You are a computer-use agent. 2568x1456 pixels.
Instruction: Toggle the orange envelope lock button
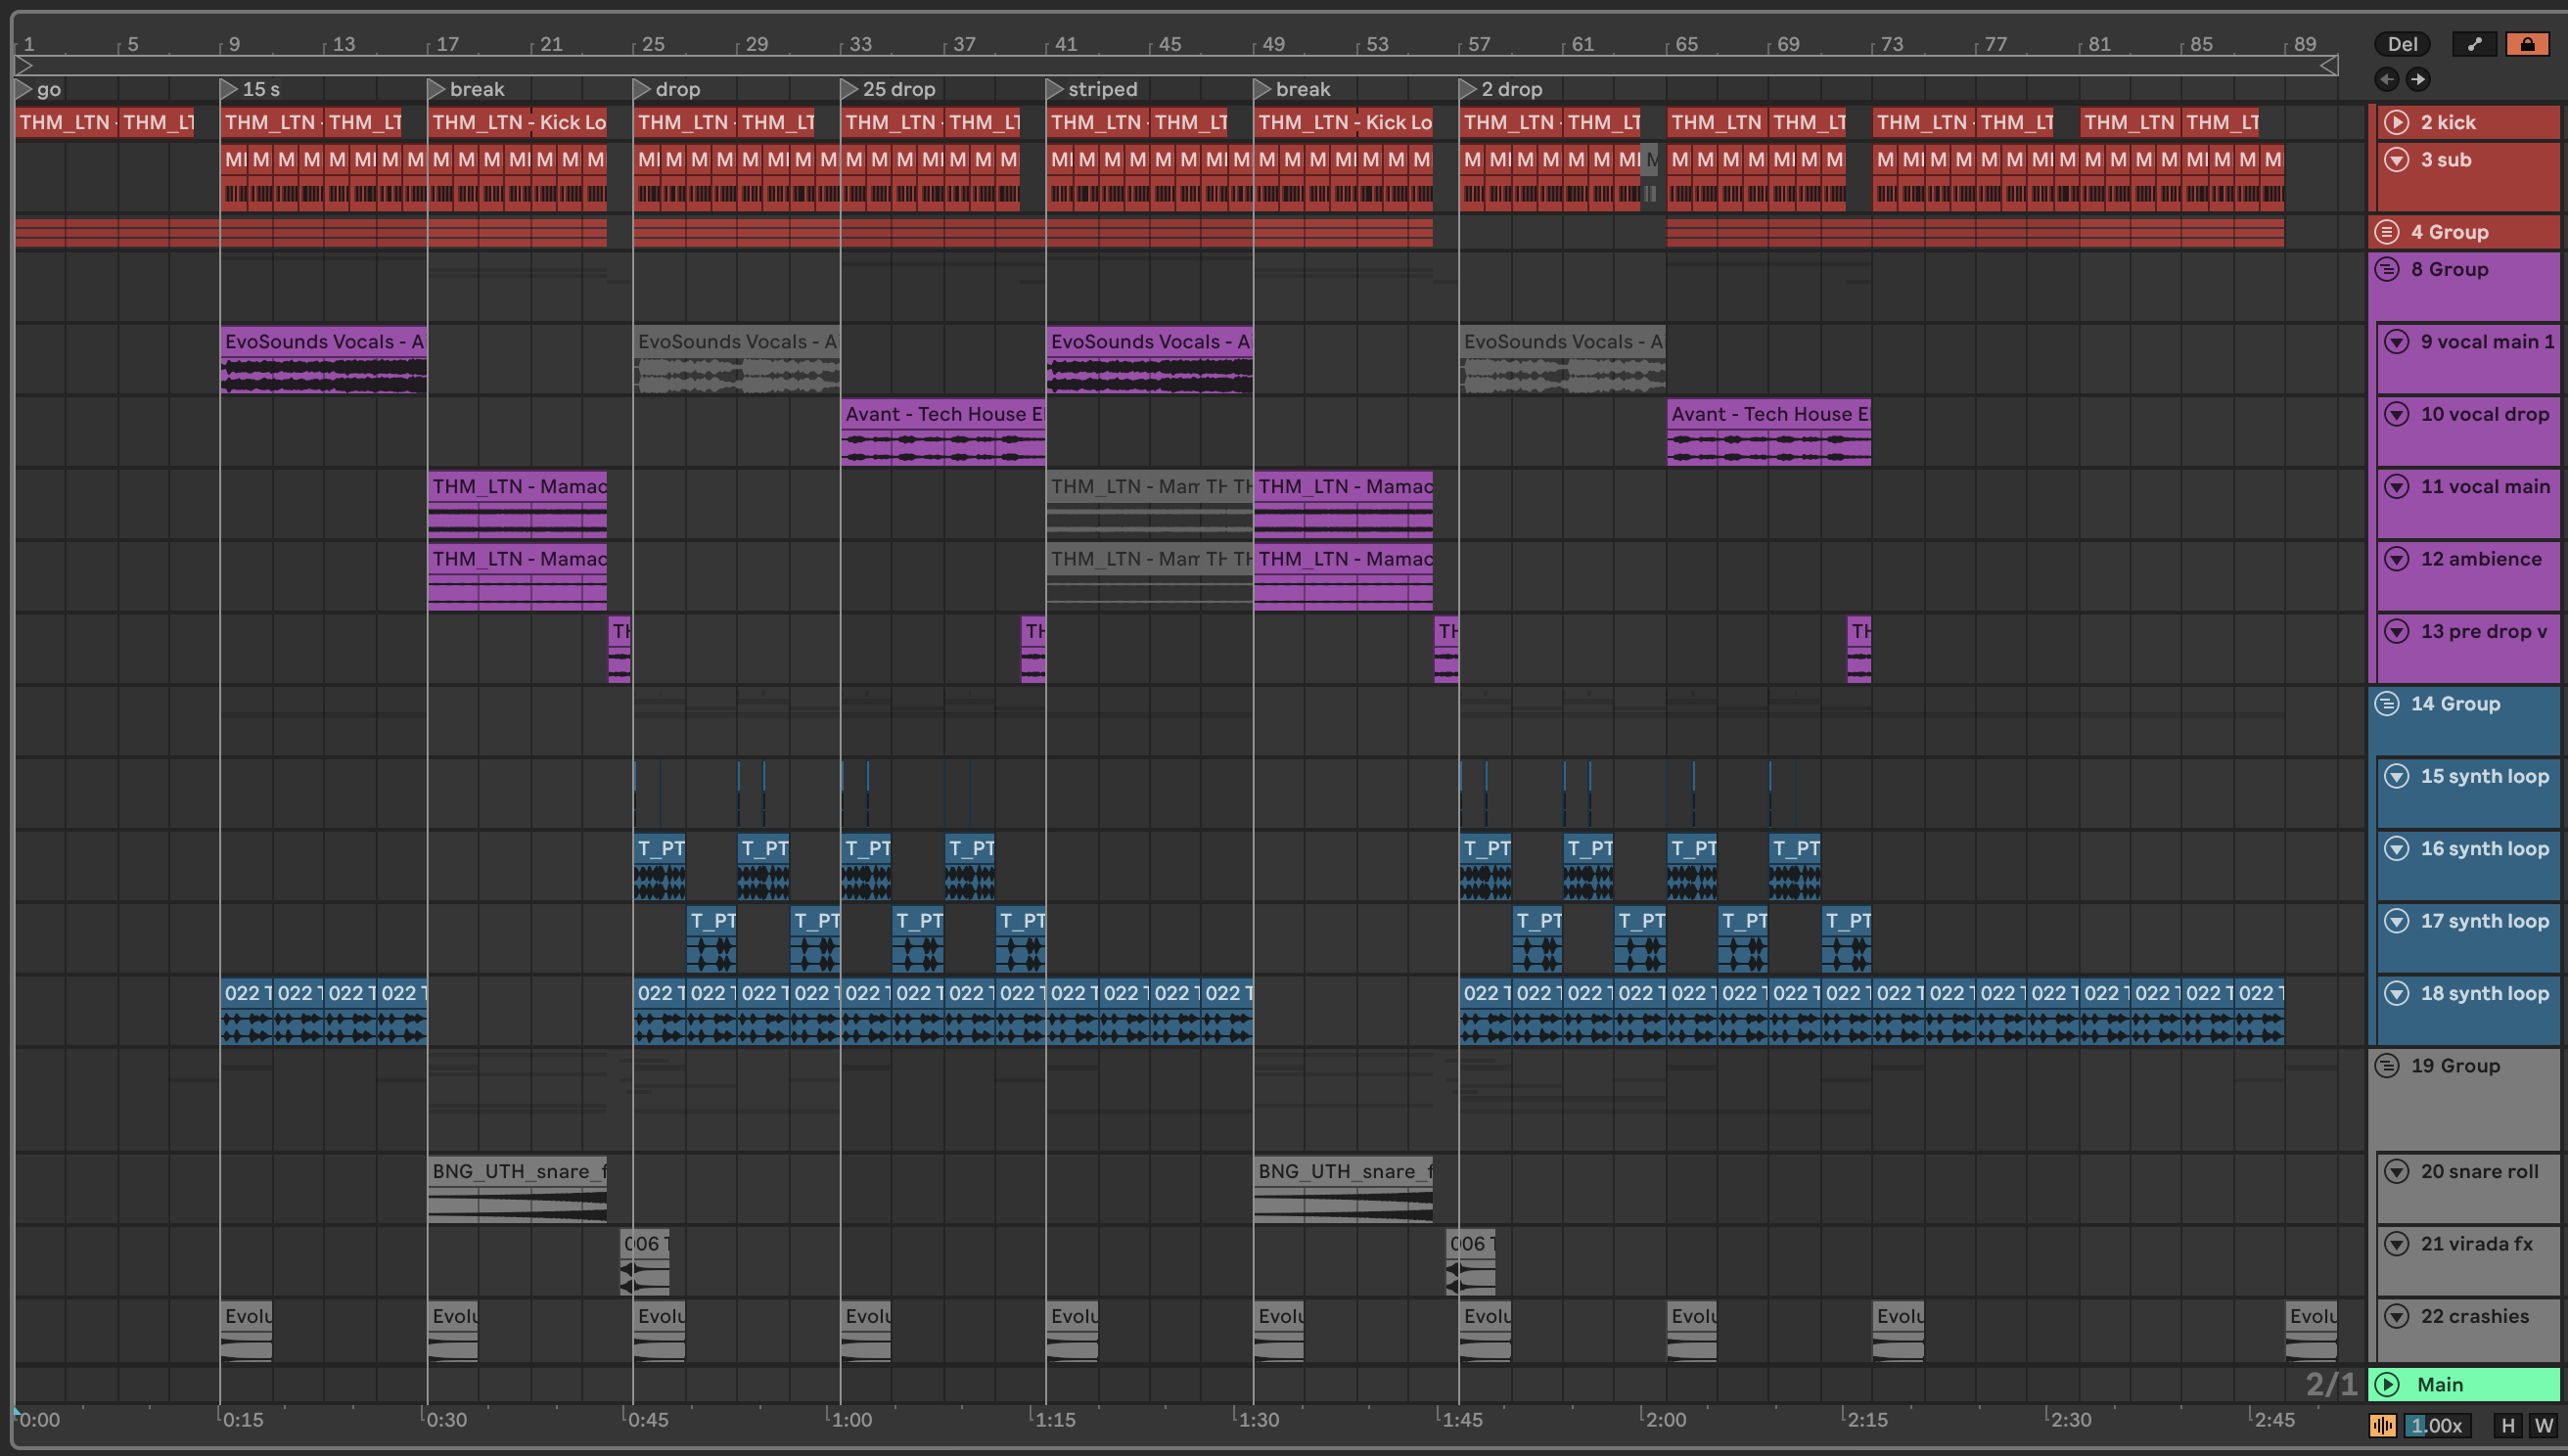[2527, 44]
